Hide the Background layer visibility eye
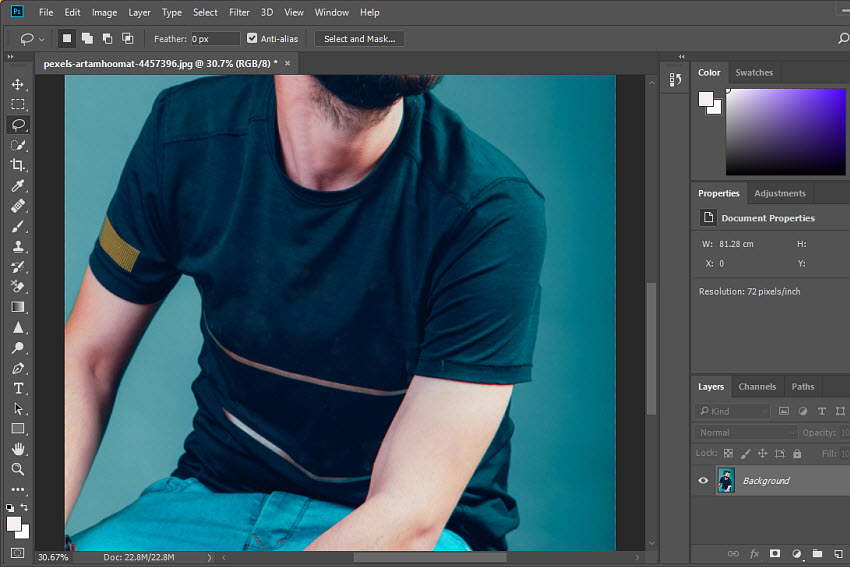 point(703,480)
